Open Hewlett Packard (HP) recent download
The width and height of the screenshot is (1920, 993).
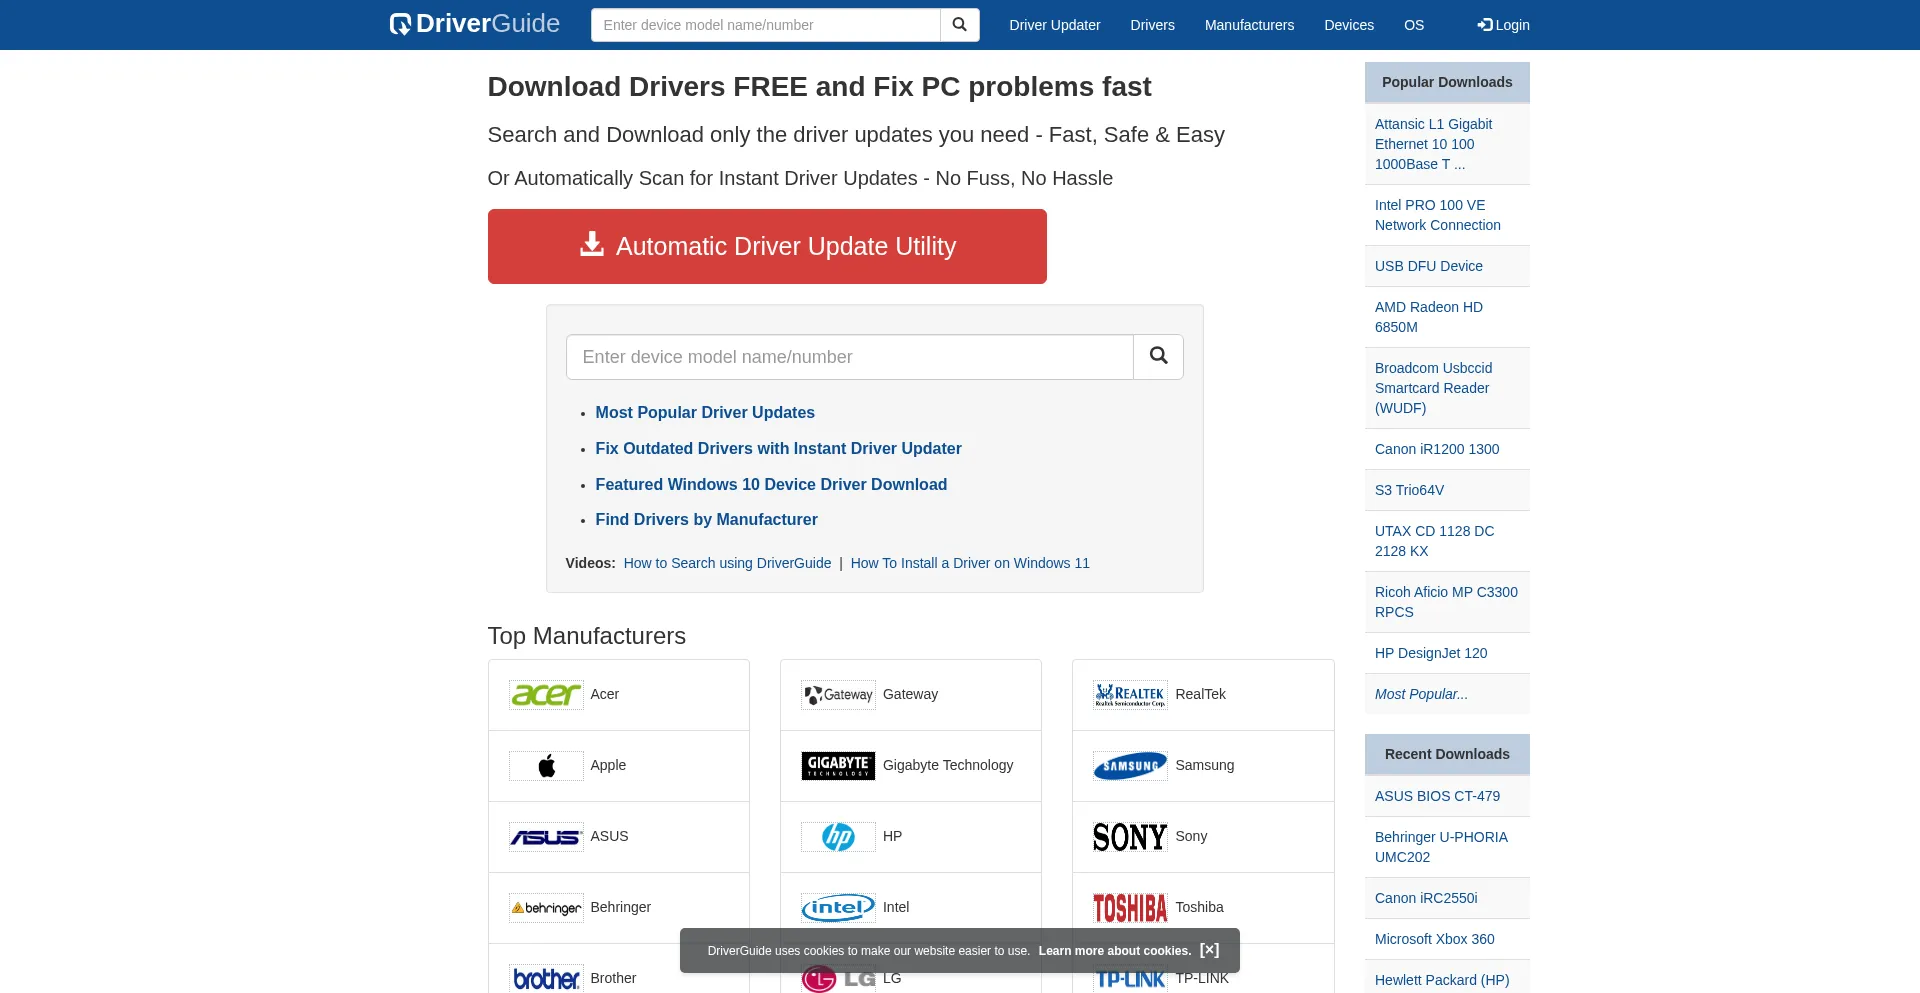[x=1442, y=980]
